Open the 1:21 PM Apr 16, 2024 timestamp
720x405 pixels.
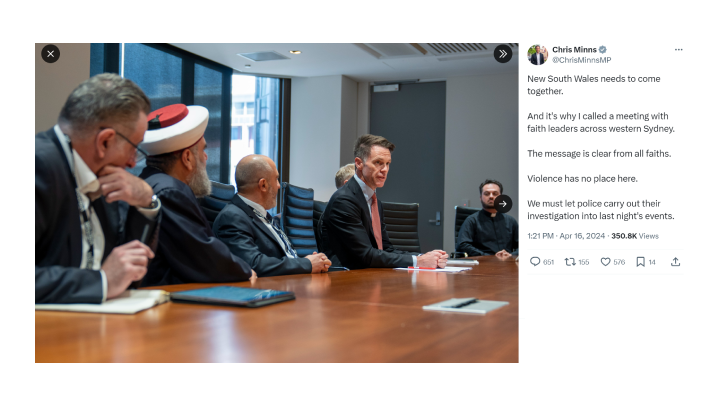566,236
